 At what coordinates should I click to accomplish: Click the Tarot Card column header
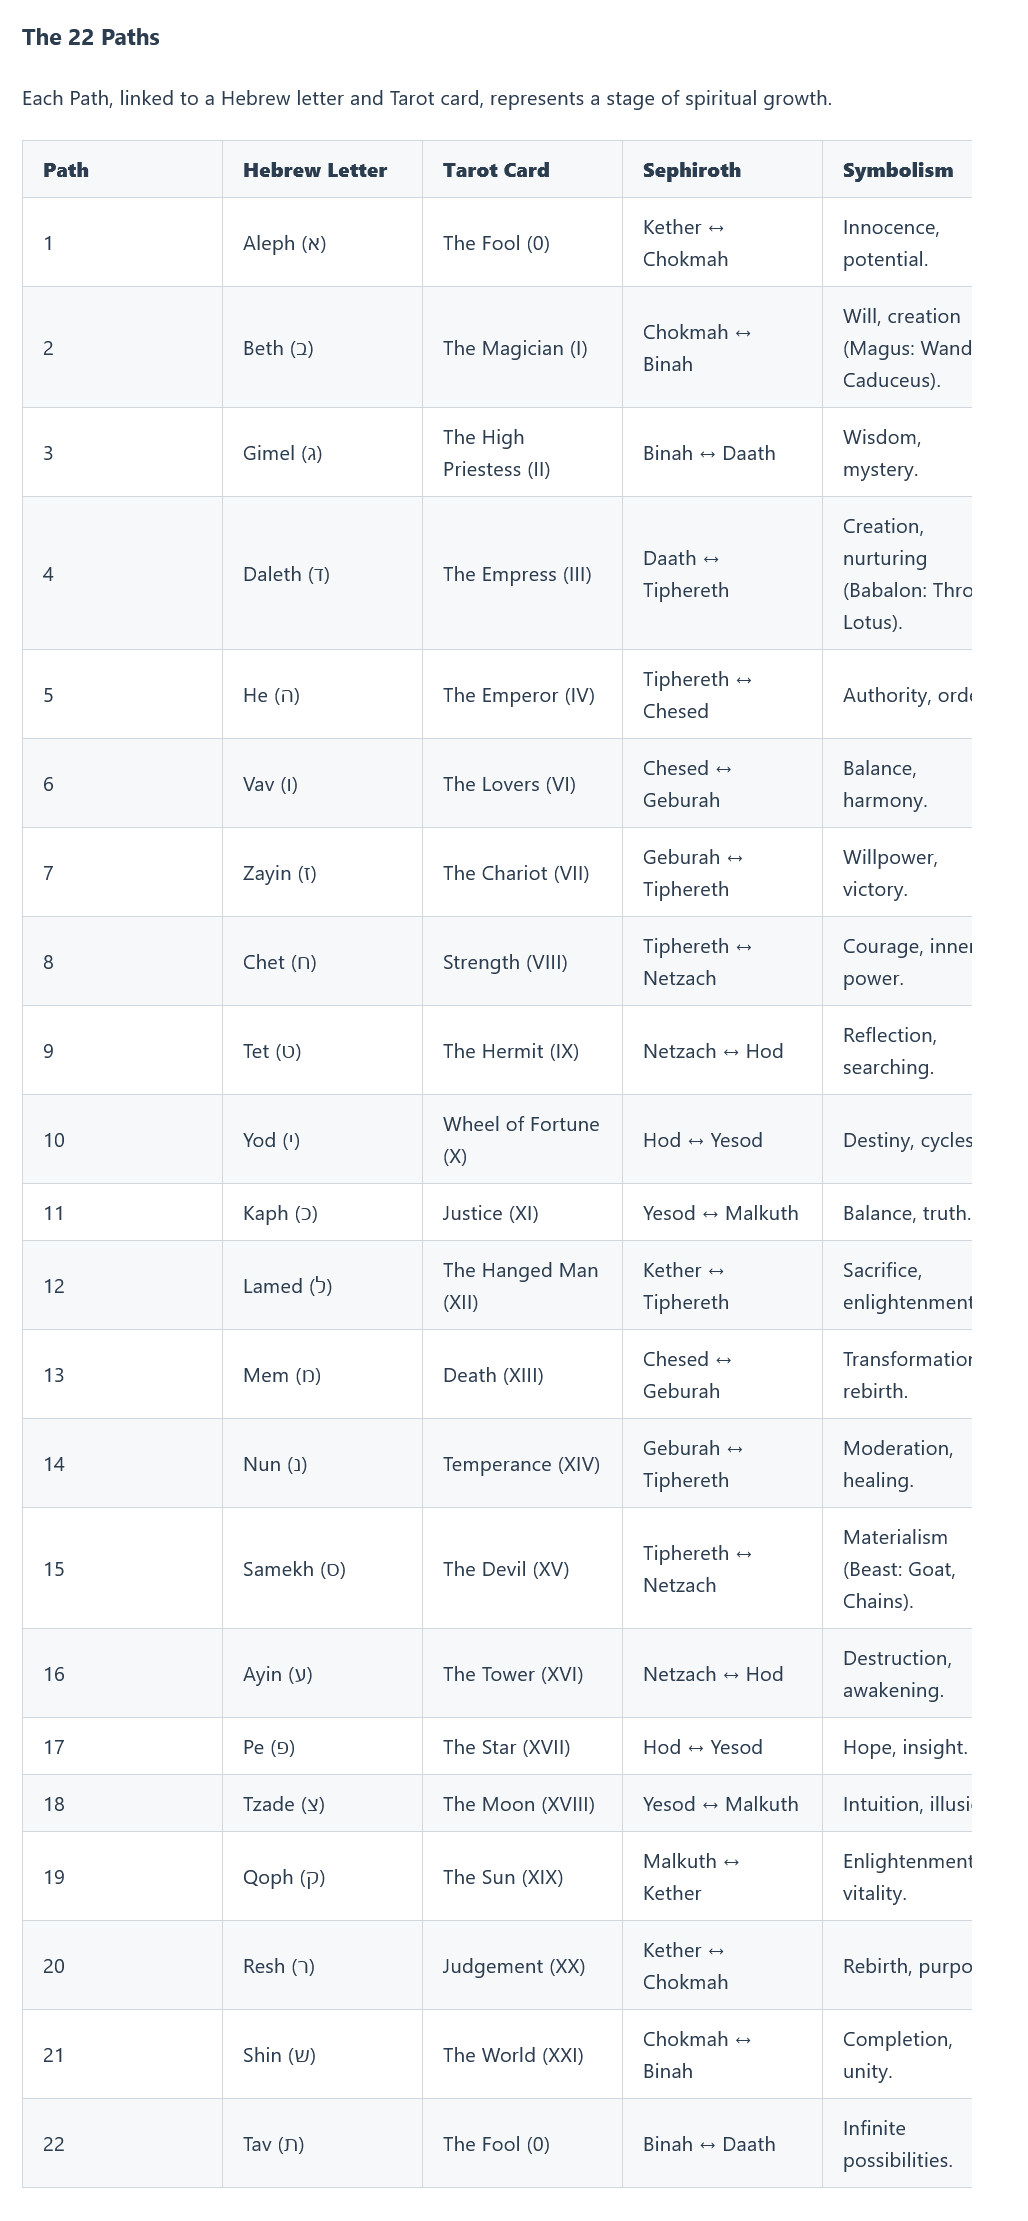point(496,170)
